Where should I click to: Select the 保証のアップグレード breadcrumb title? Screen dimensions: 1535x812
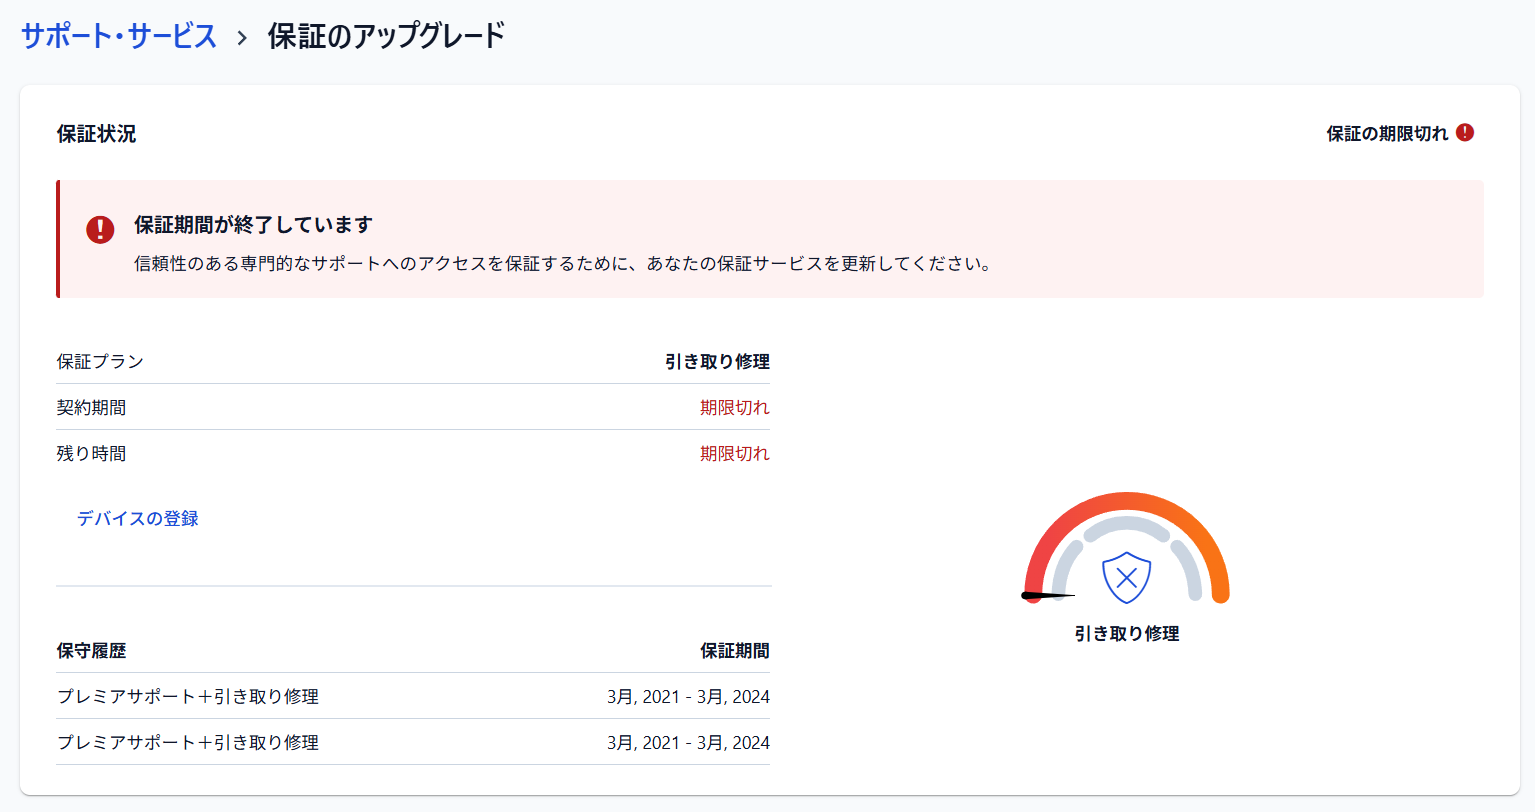[386, 36]
